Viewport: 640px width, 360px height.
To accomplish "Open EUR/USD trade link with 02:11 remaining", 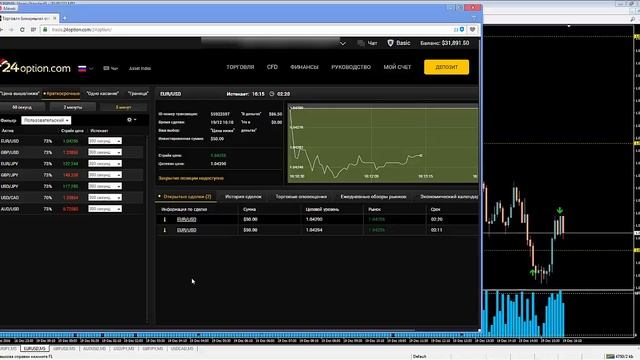I will [x=187, y=230].
